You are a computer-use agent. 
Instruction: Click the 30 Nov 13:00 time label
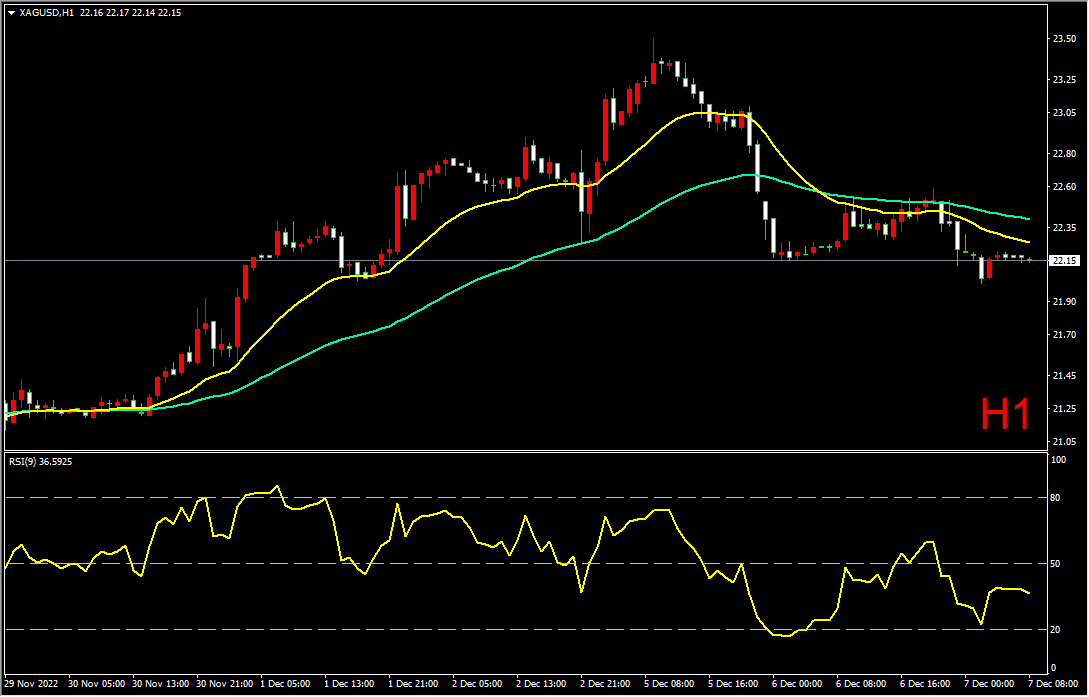pos(160,684)
